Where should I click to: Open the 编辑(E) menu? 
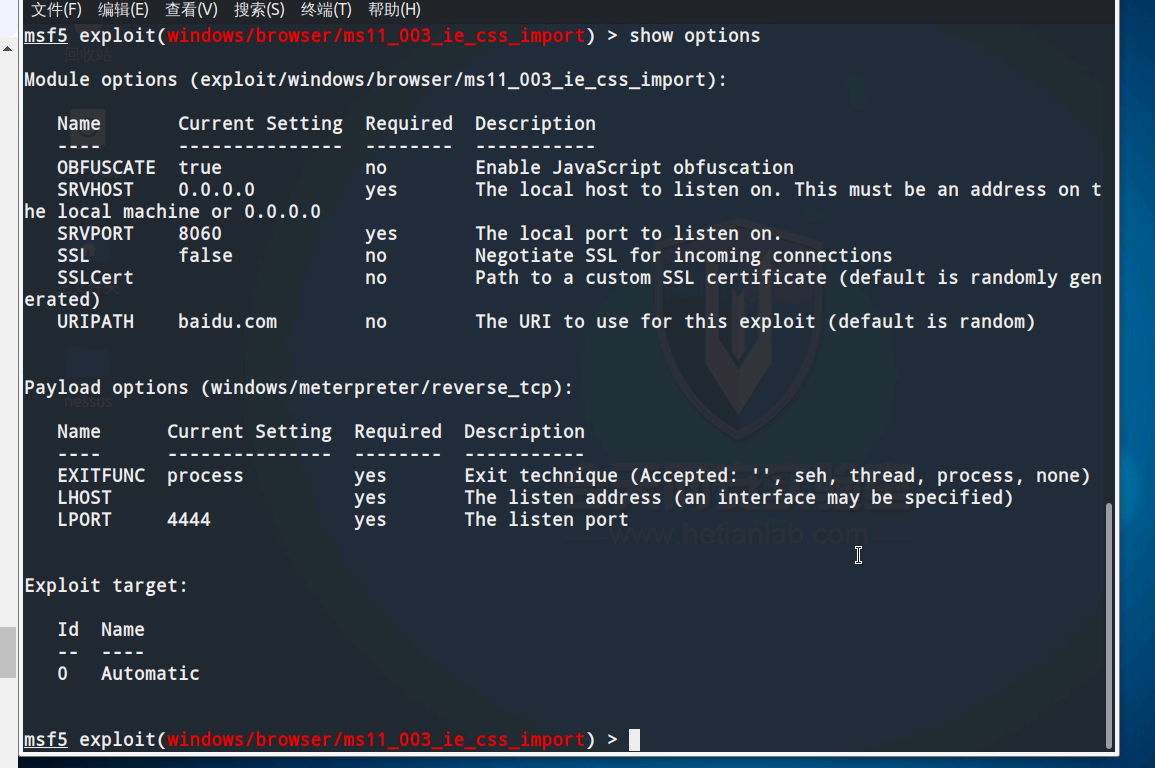123,10
